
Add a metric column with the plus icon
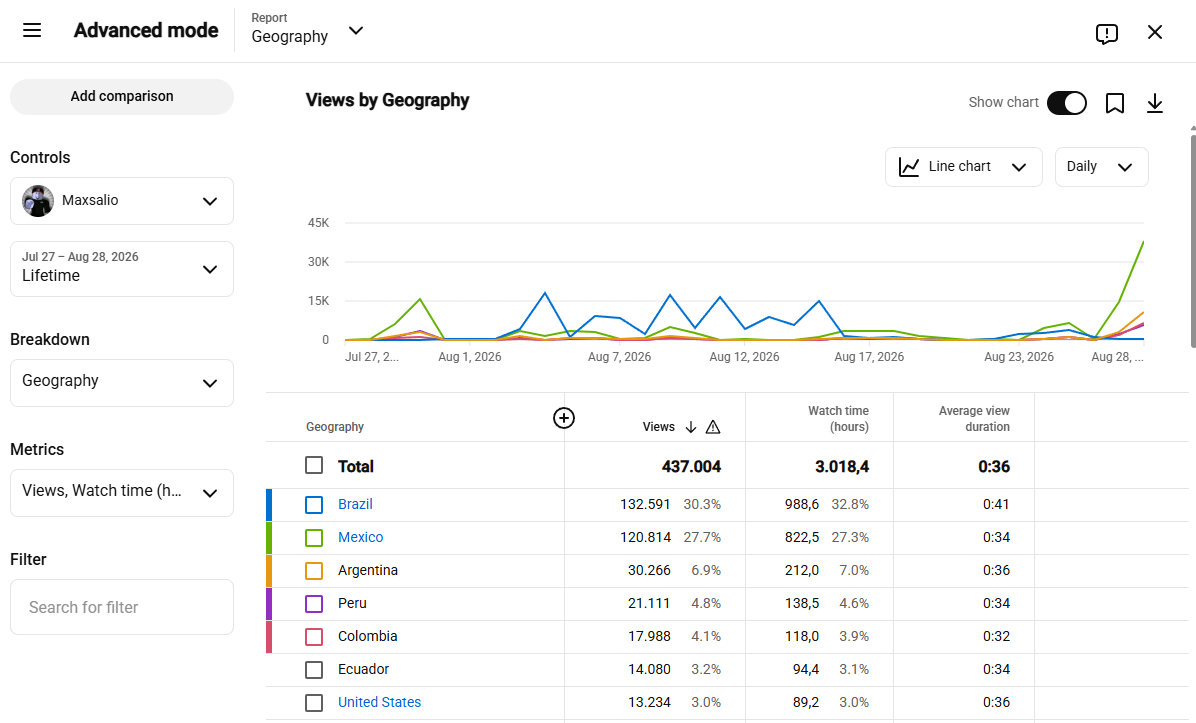[564, 418]
